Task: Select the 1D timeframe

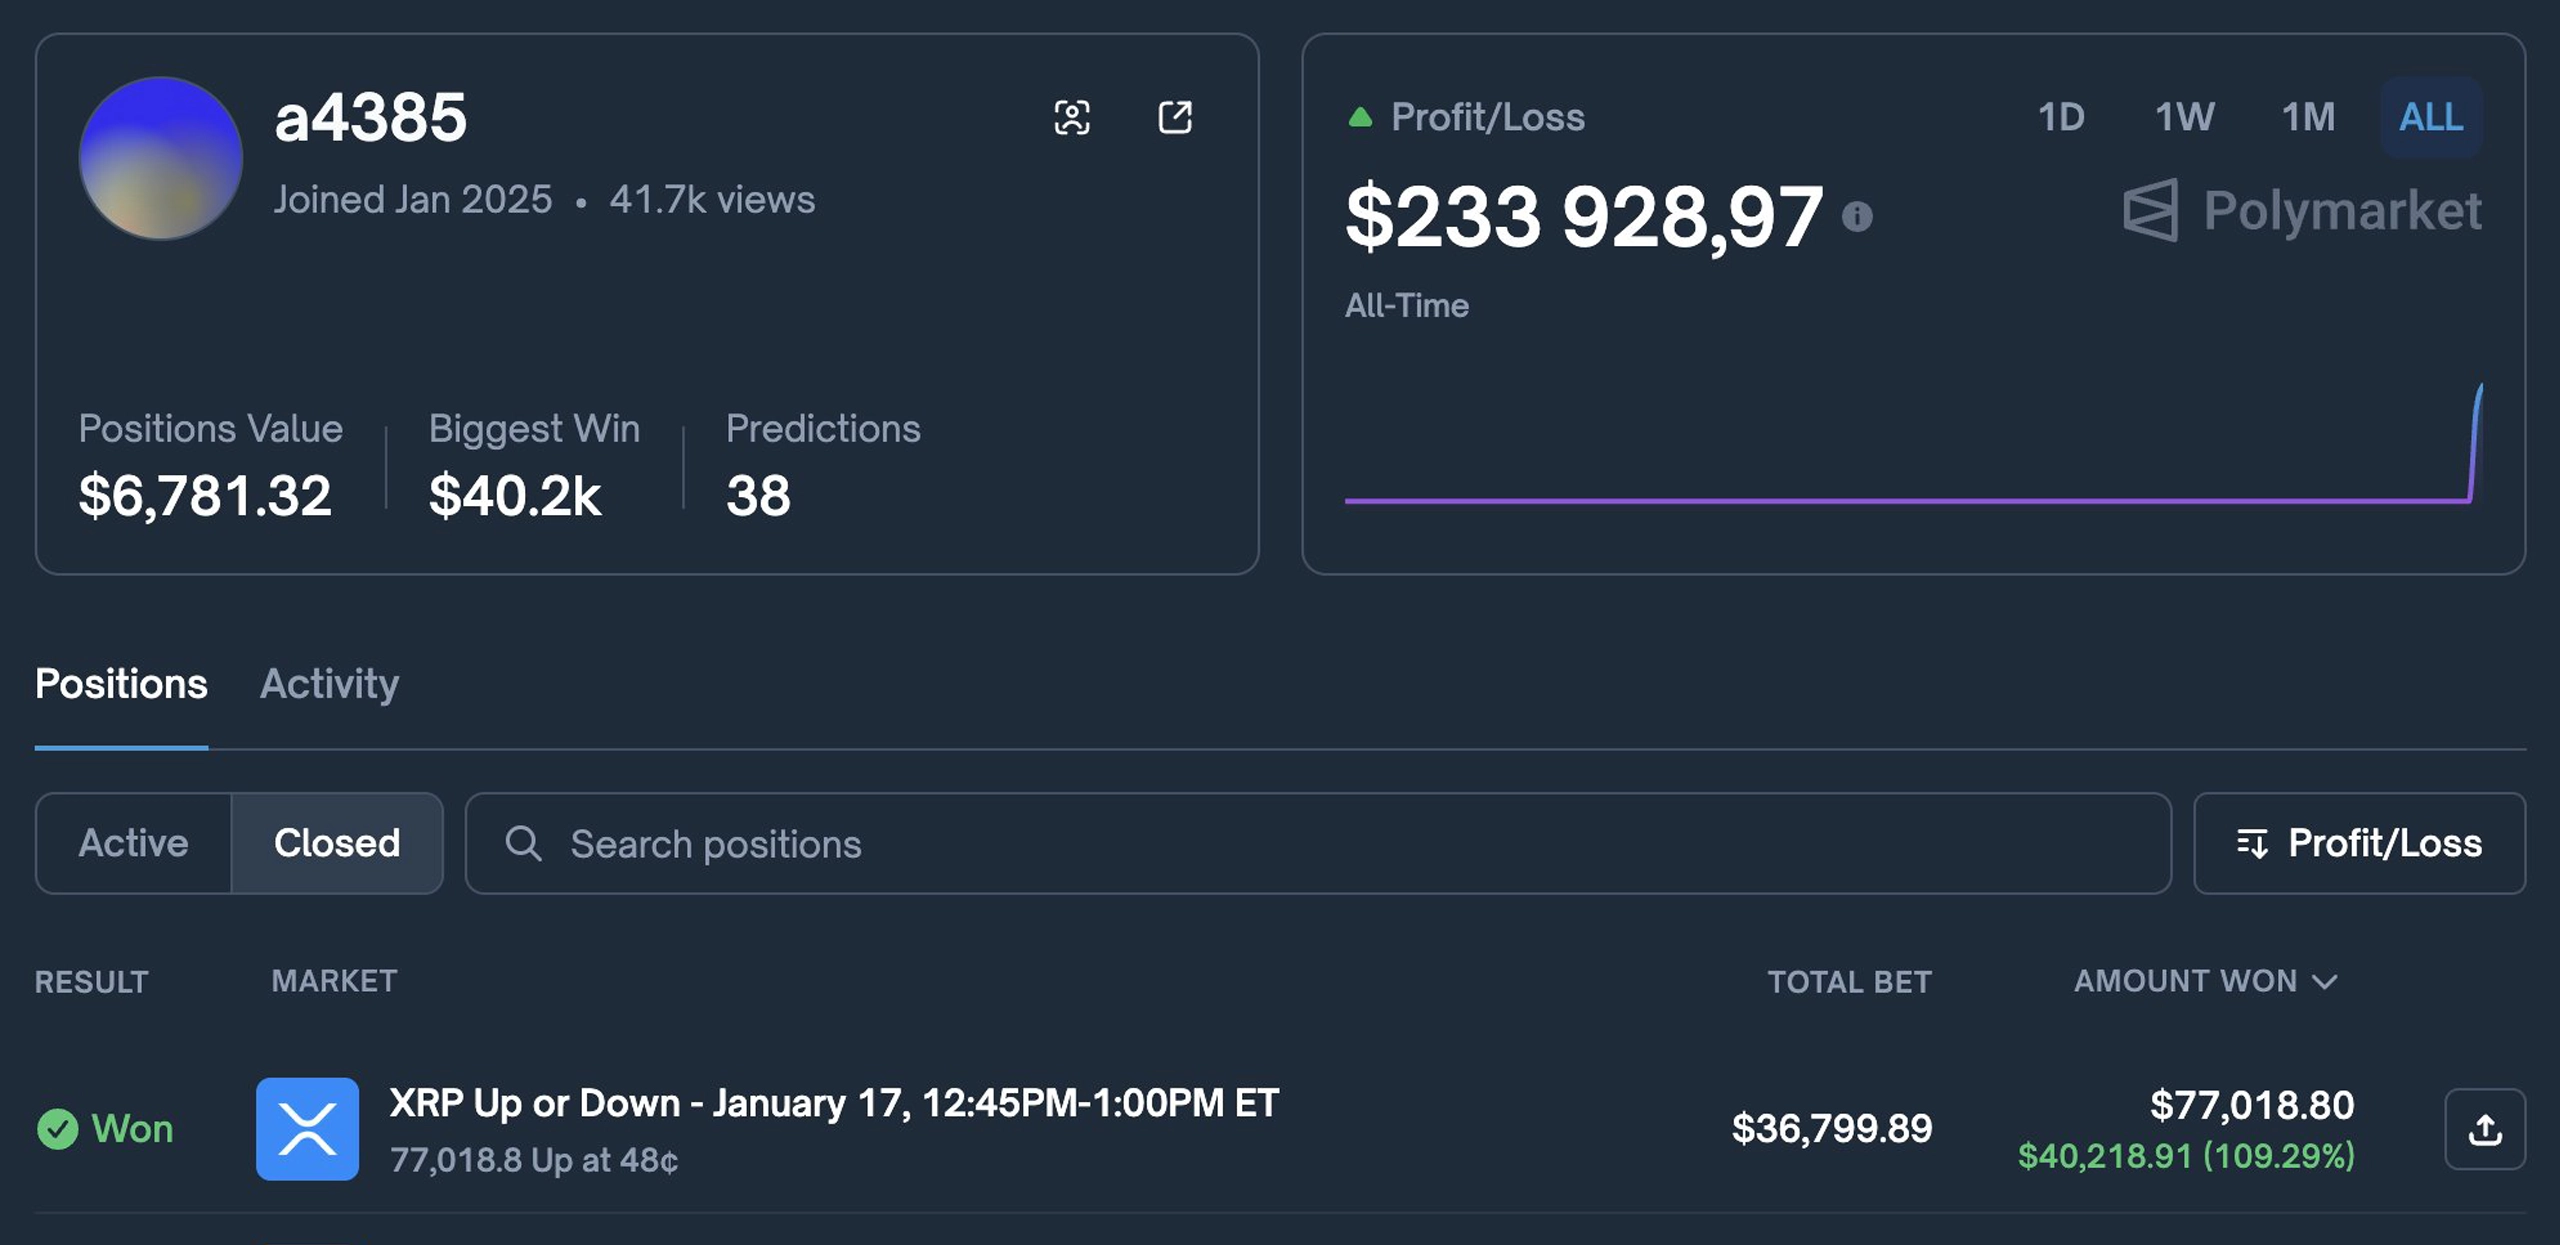Action: click(2061, 118)
